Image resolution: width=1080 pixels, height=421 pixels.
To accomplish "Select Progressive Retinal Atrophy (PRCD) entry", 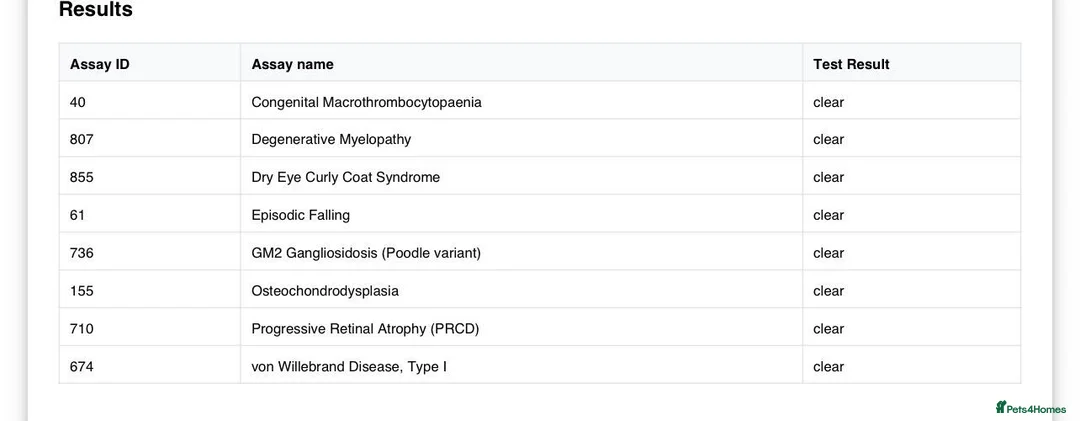I will [x=365, y=329].
